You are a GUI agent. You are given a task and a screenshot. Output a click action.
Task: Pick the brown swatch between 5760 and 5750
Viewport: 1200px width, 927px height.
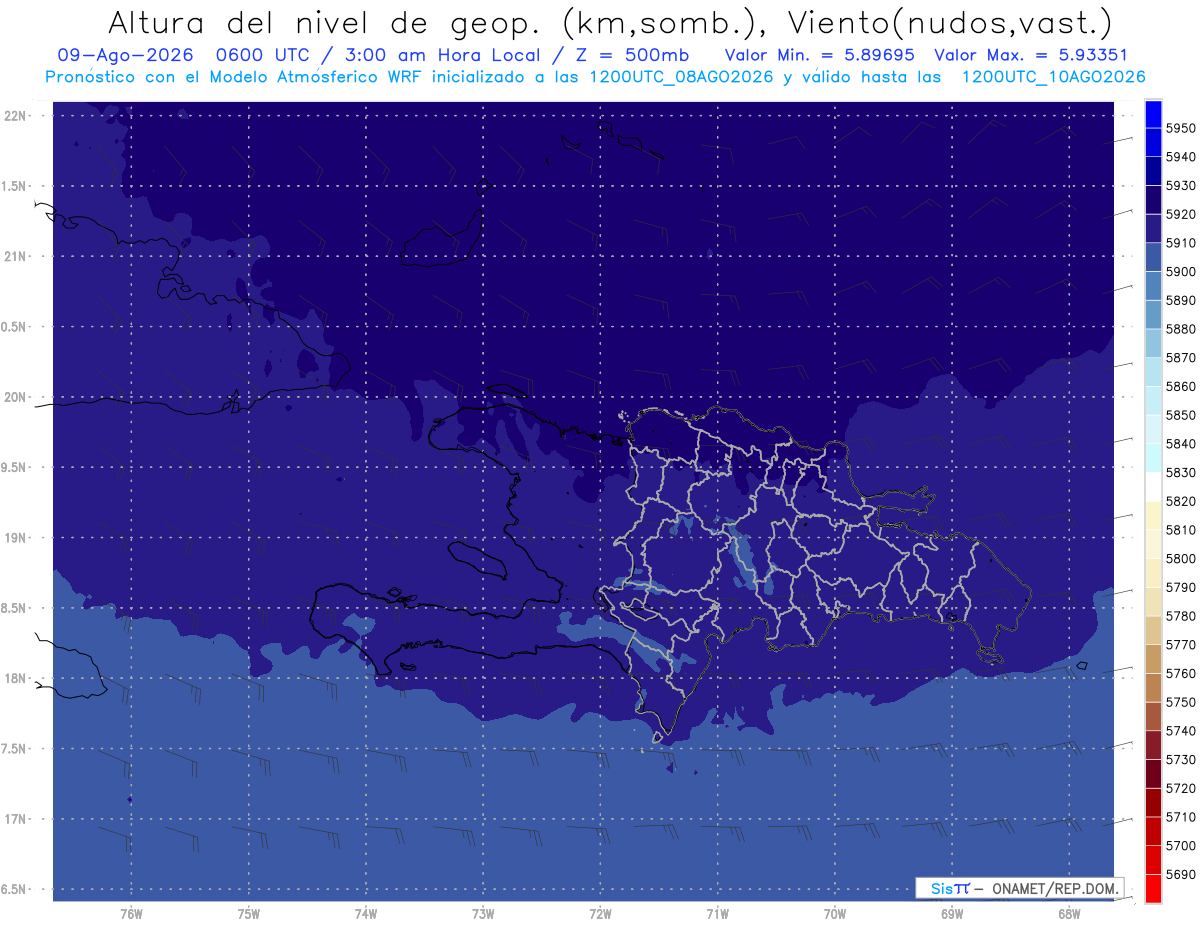pyautogui.click(x=1153, y=687)
